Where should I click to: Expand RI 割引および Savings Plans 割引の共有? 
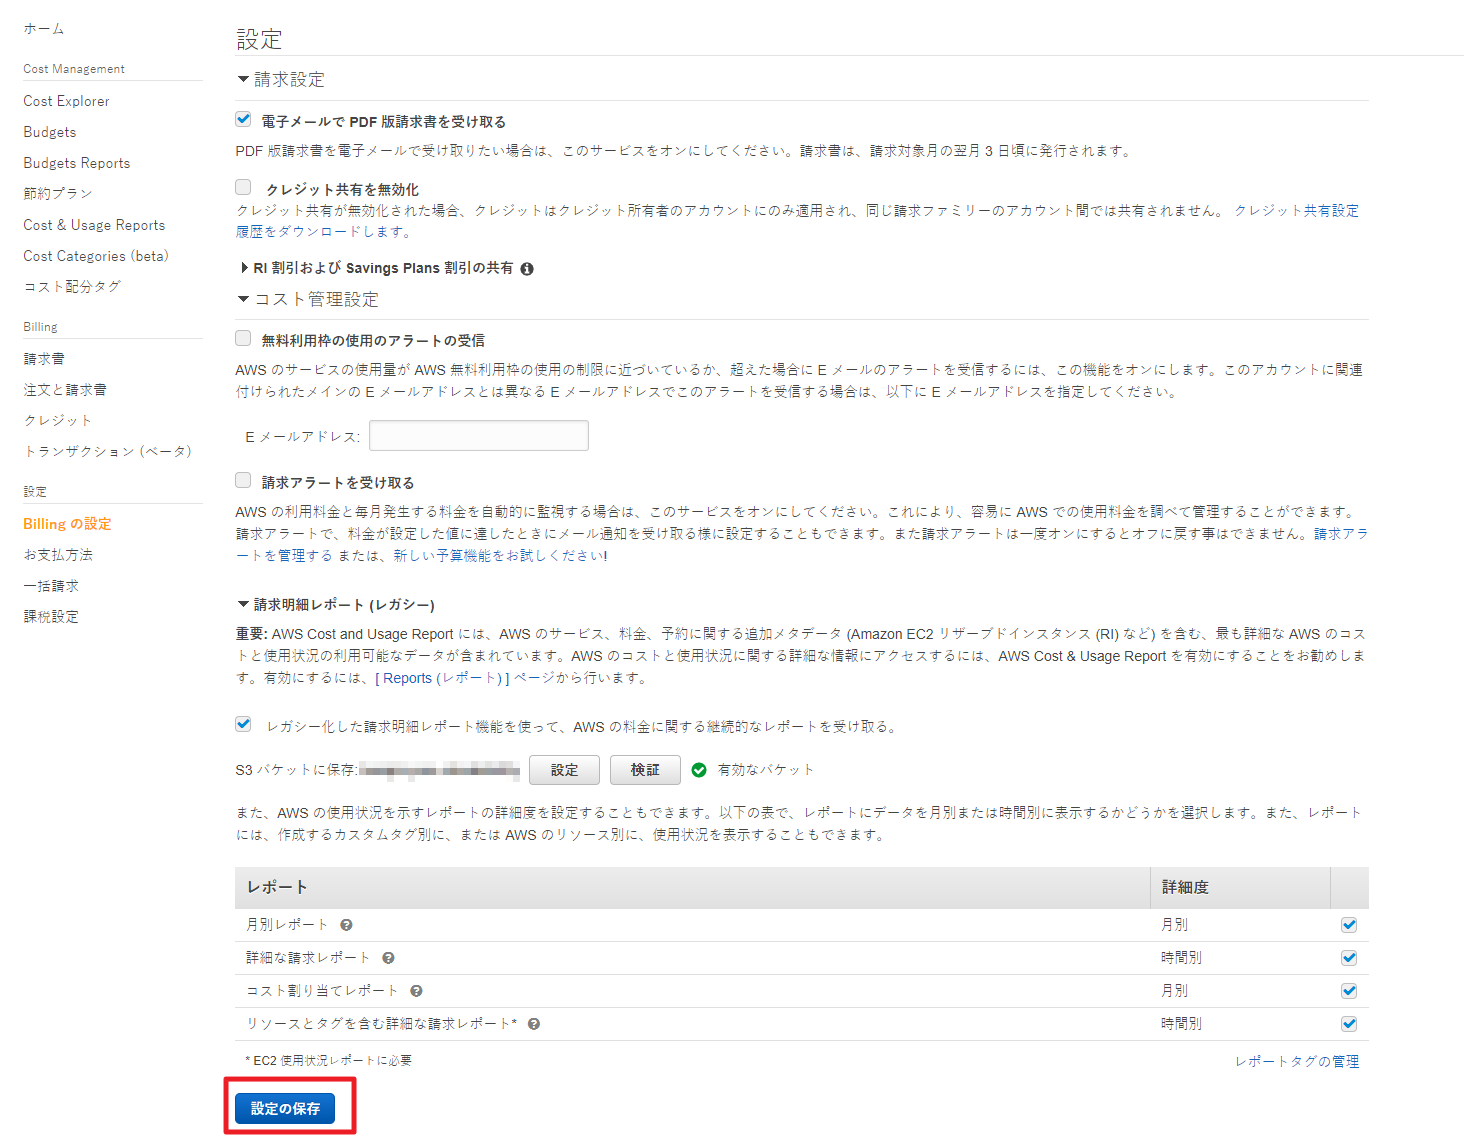[245, 268]
